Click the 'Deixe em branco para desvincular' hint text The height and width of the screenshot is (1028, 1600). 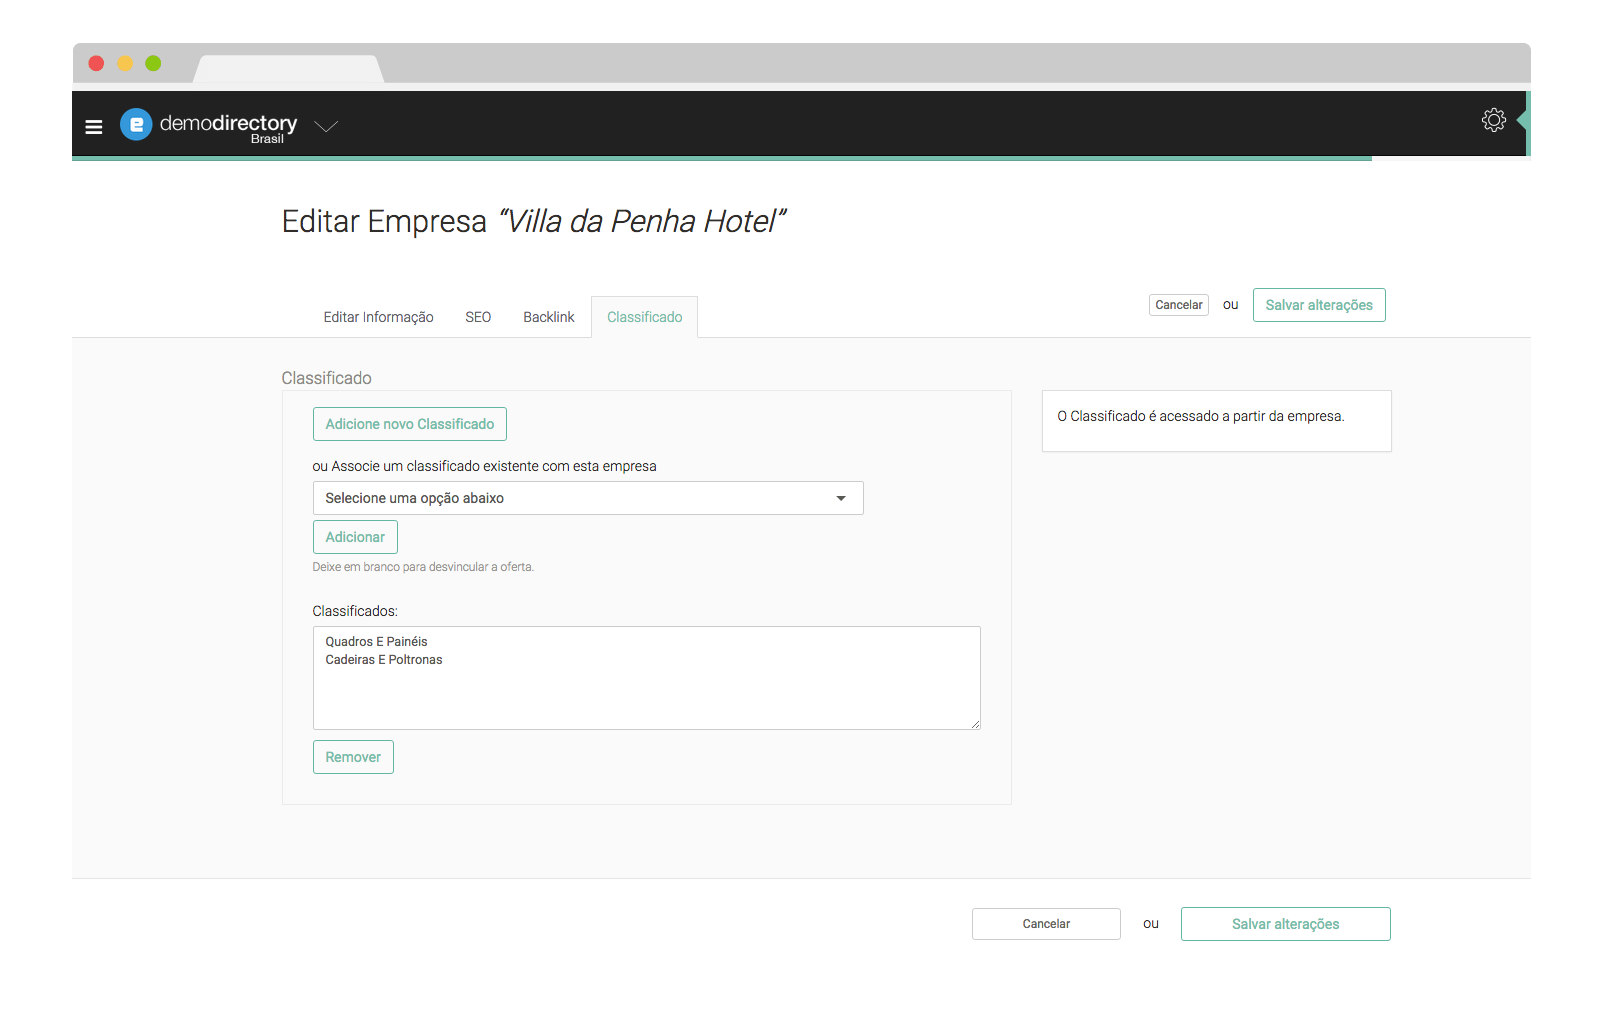423,567
